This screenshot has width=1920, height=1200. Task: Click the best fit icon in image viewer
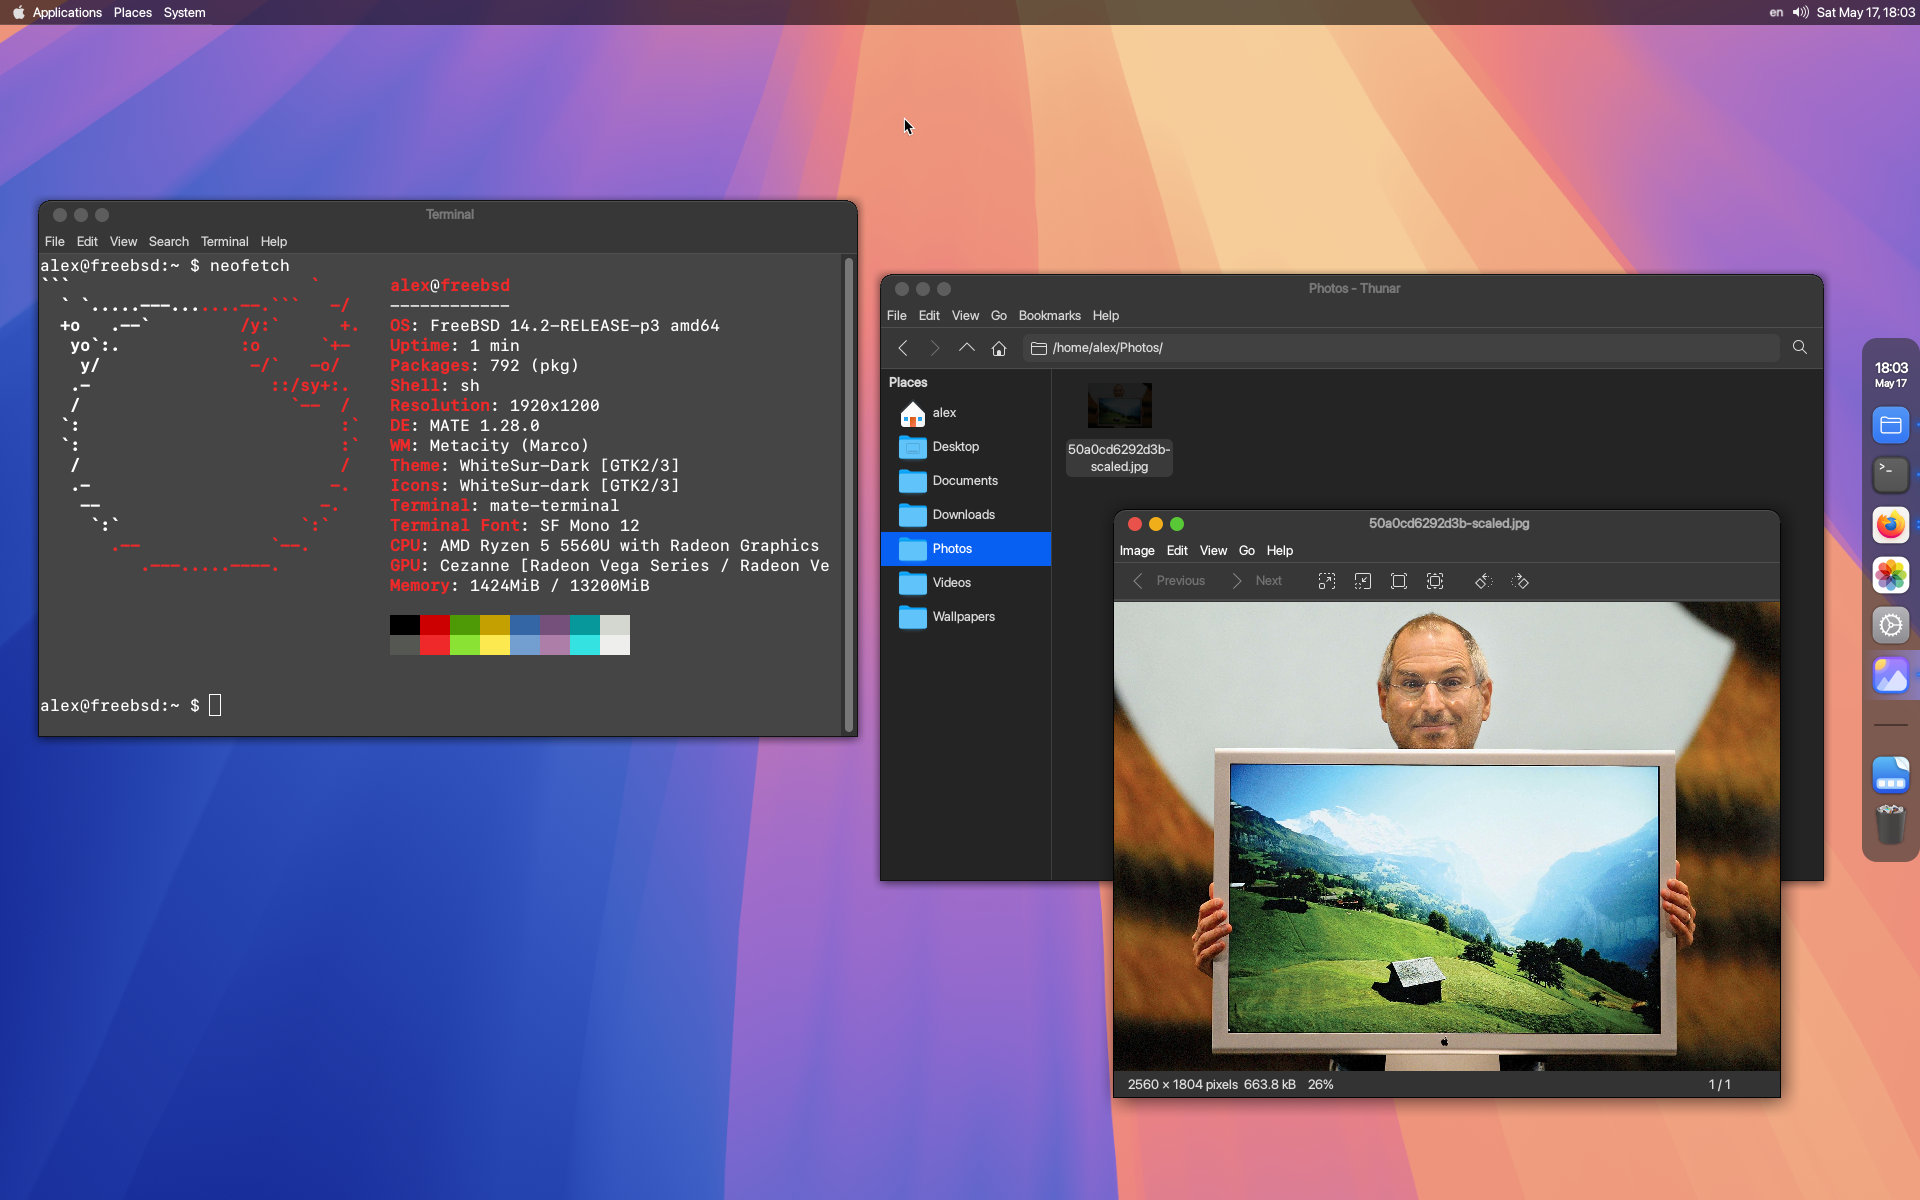pyautogui.click(x=1435, y=581)
